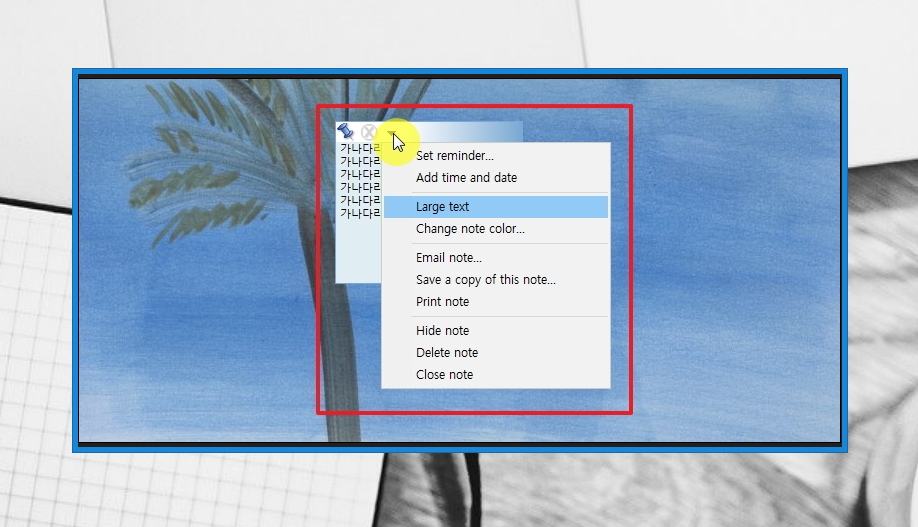This screenshot has height=527, width=918.
Task: Open Change note color...
Action: (496, 229)
